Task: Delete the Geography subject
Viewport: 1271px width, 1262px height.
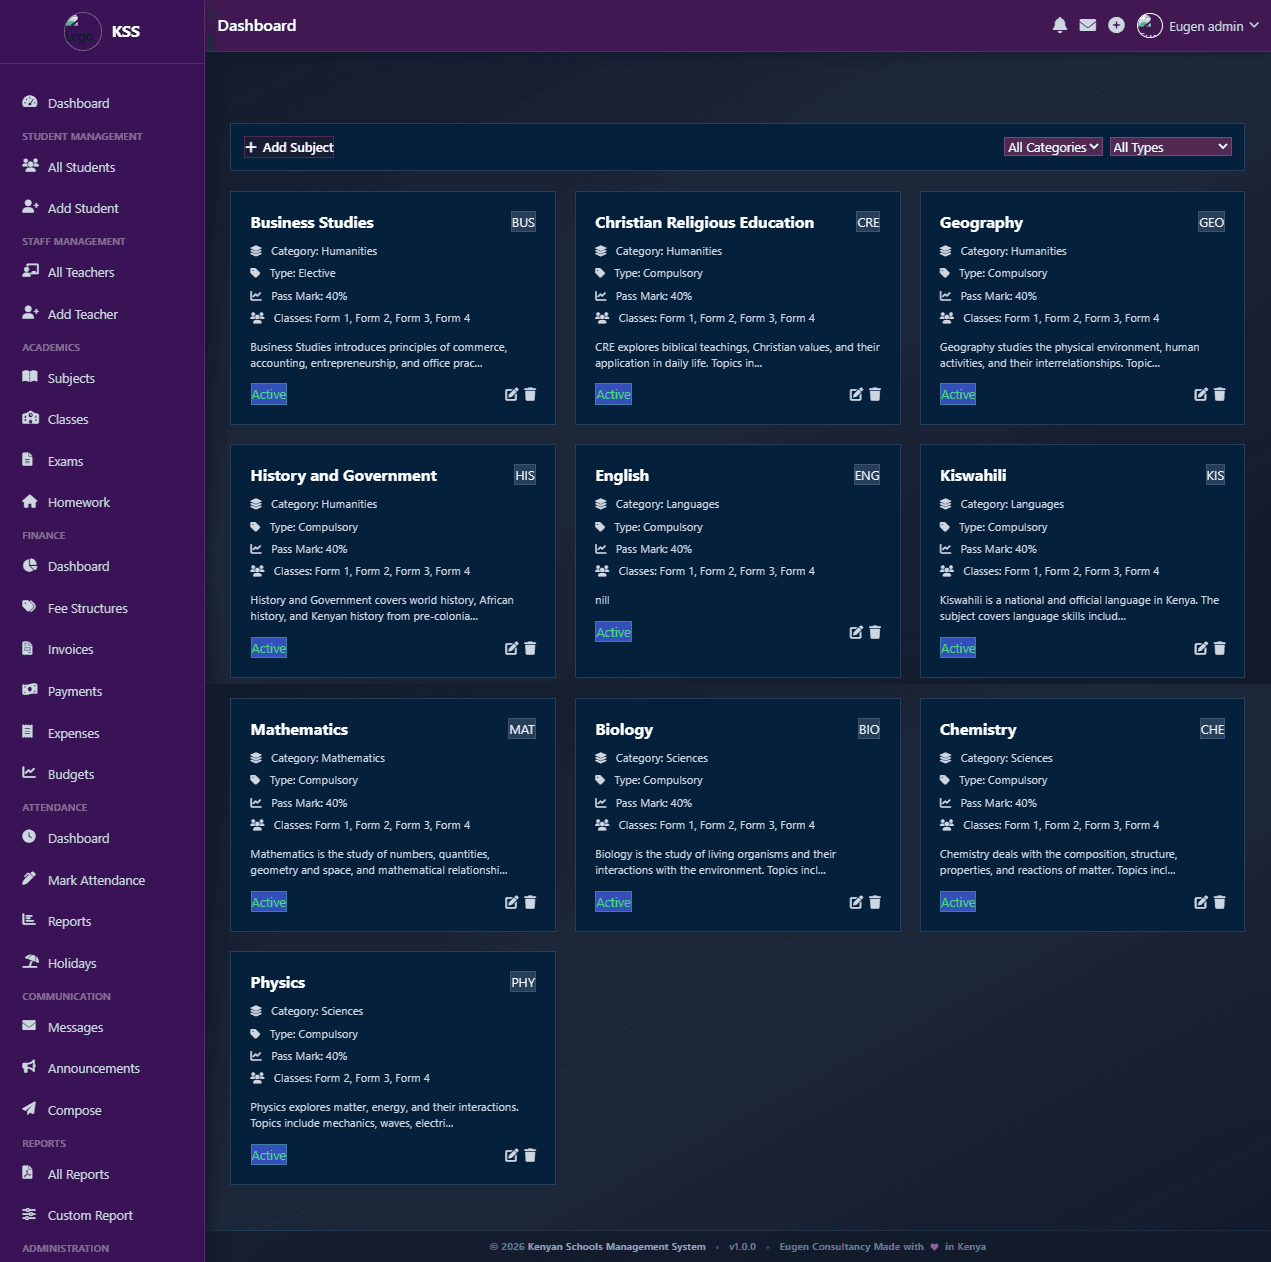Action: [1220, 394]
